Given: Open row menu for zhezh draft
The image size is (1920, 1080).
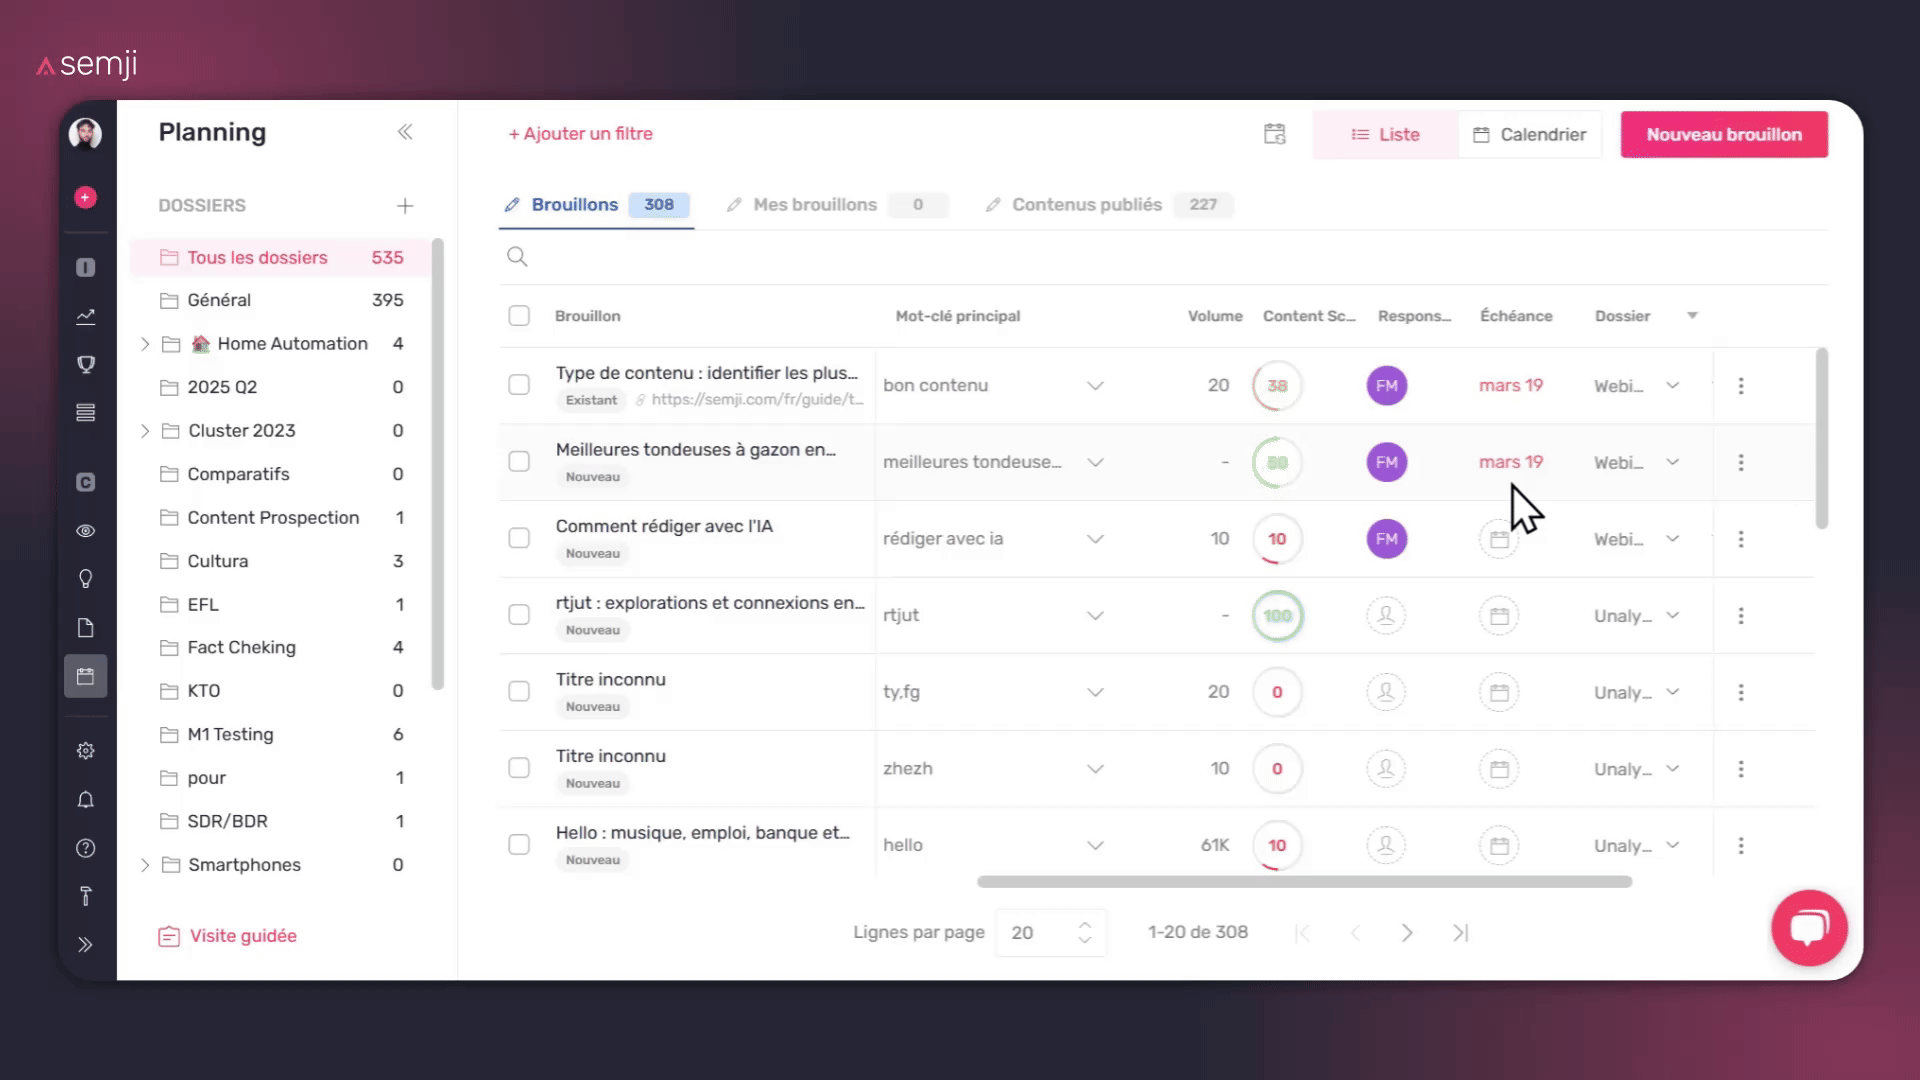Looking at the screenshot, I should click(x=1741, y=769).
